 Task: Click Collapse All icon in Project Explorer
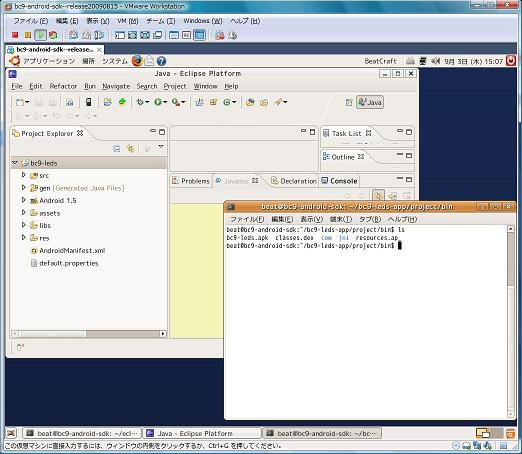click(116, 148)
